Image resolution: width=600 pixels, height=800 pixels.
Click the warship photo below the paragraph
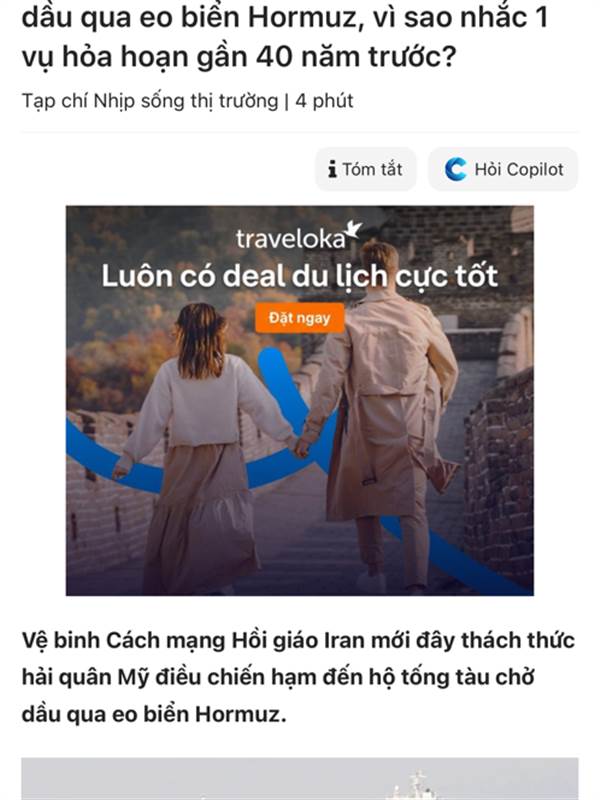click(x=300, y=779)
